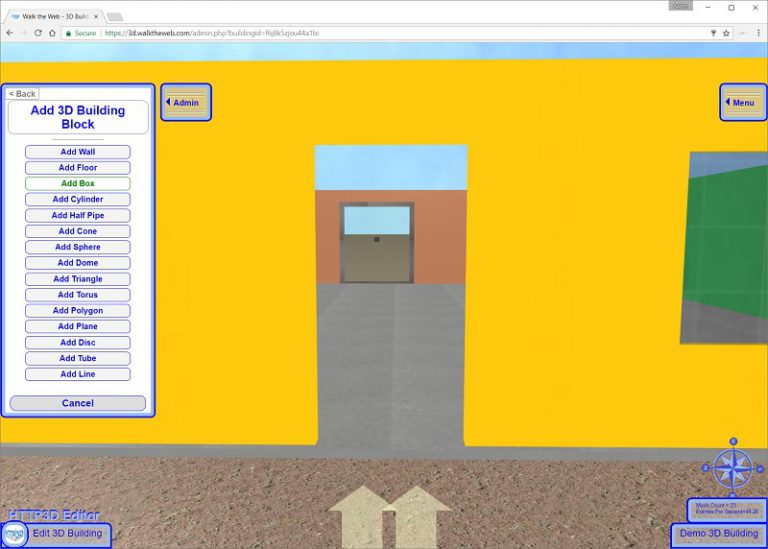Reload the page with browser refresh icon
This screenshot has width=768, height=549.
pos(38,33)
